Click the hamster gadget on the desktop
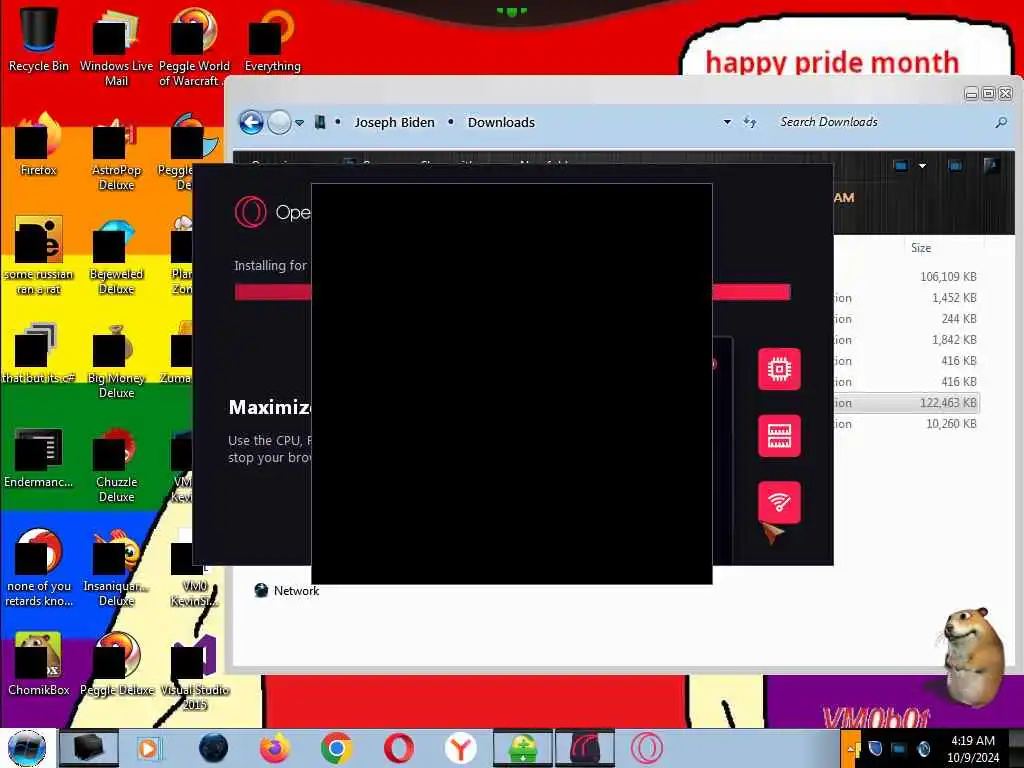The image size is (1024, 768). point(973,656)
